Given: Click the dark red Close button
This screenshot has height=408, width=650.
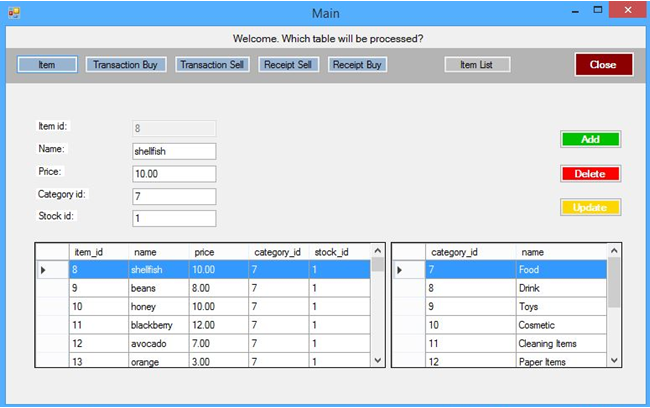Looking at the screenshot, I should [604, 64].
